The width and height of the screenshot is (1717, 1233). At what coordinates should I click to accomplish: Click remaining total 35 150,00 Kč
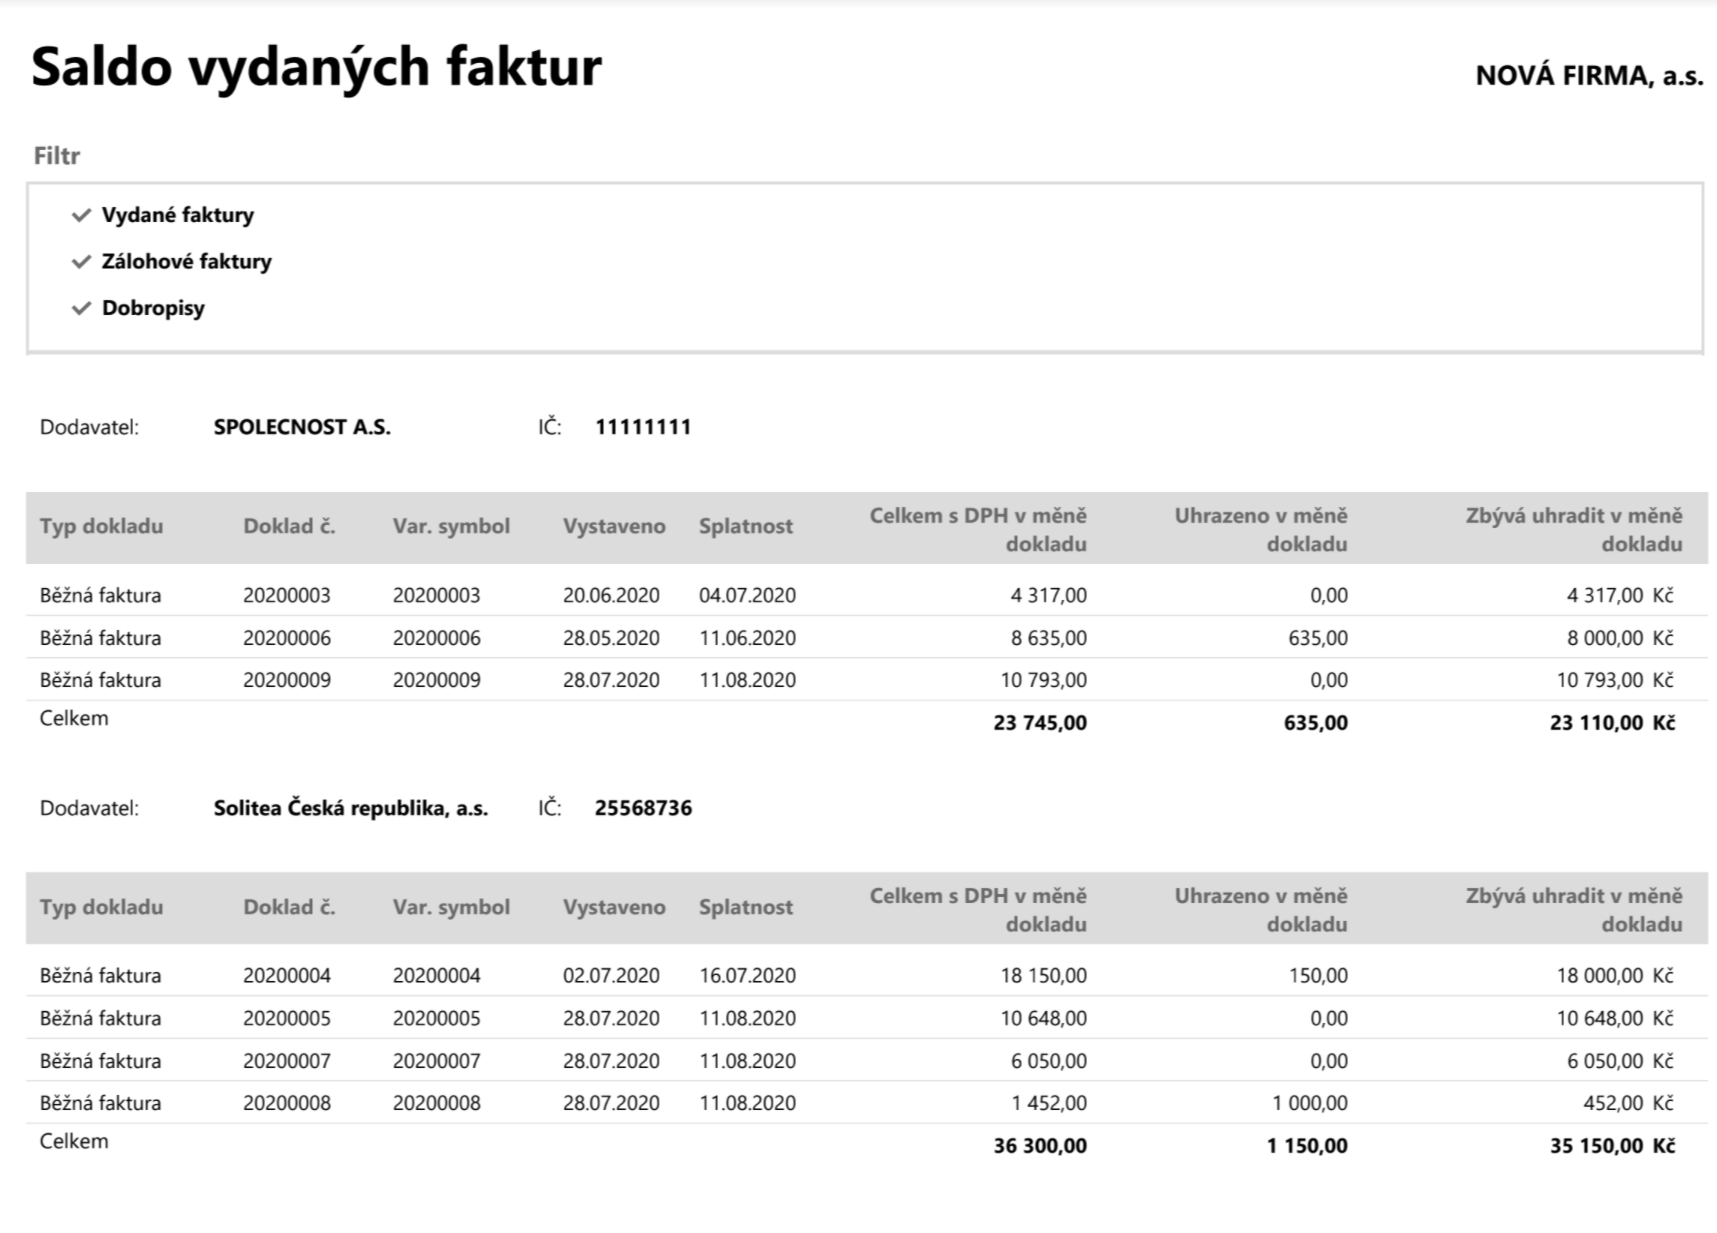coord(1612,1146)
